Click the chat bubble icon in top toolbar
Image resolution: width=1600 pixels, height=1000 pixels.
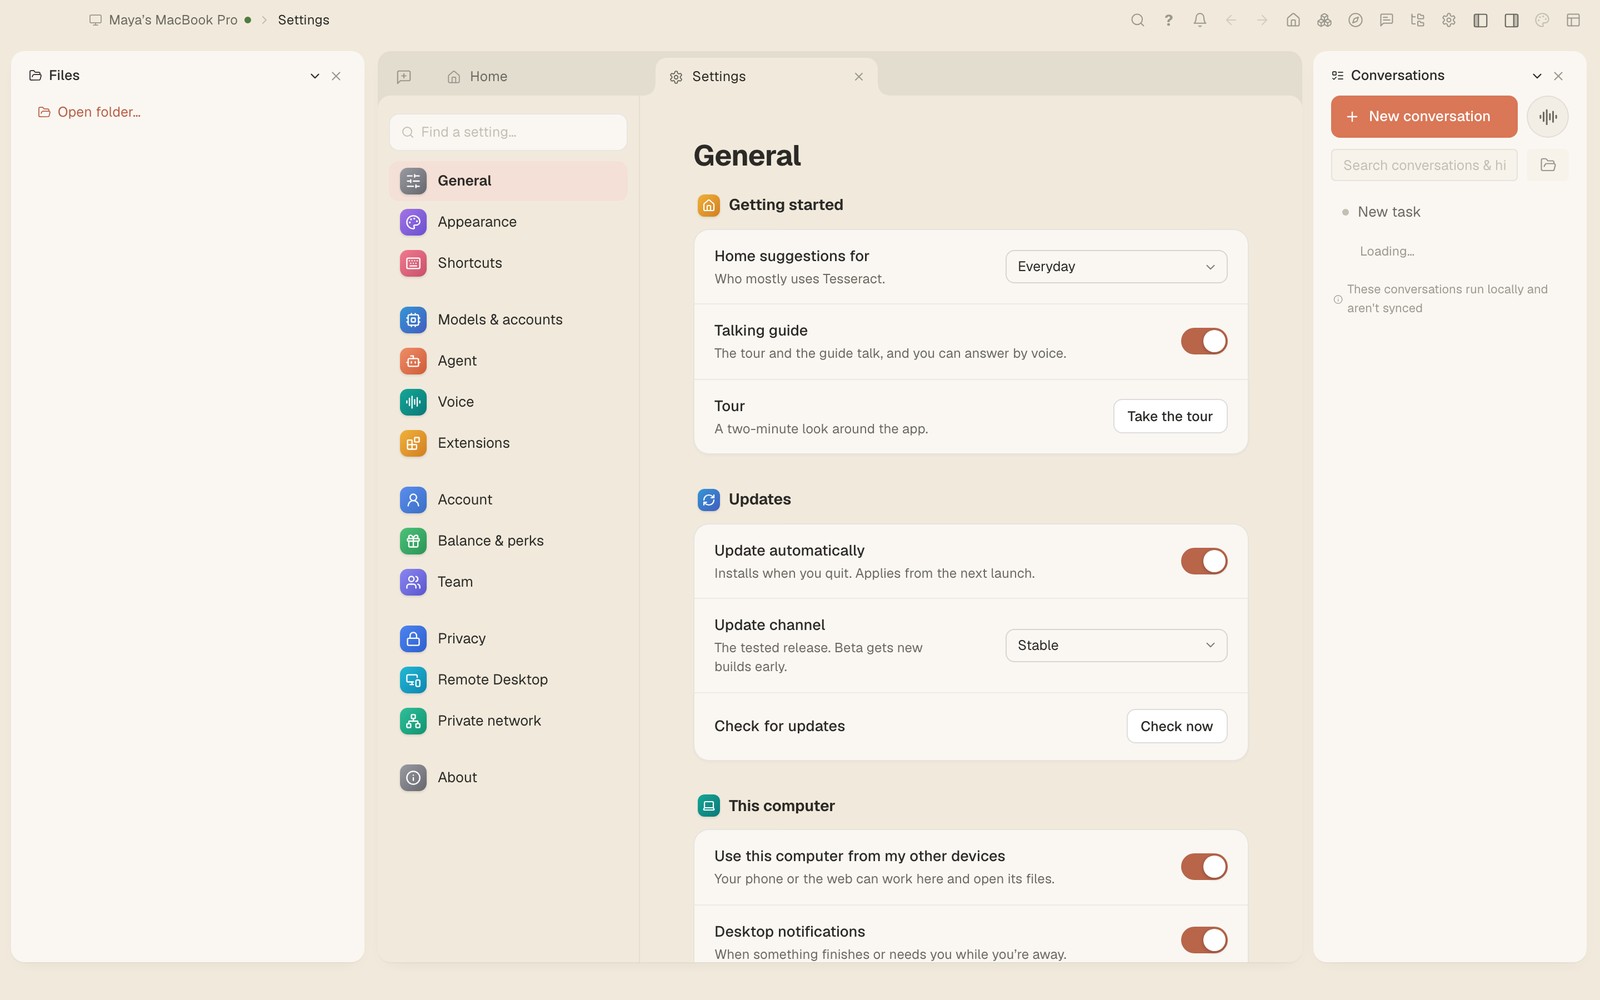pyautogui.click(x=1386, y=20)
